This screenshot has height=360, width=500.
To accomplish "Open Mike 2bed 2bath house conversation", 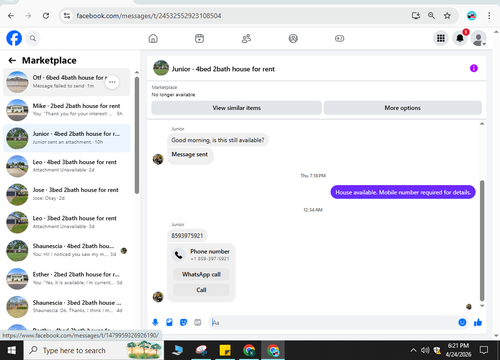I will (67, 110).
